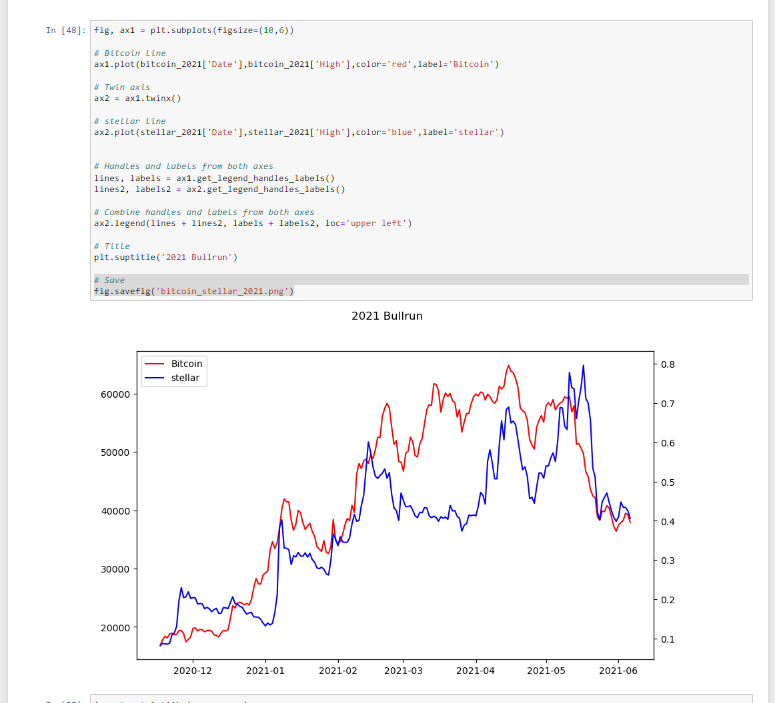Click the red Bitcoin legend line swatch

(154, 364)
